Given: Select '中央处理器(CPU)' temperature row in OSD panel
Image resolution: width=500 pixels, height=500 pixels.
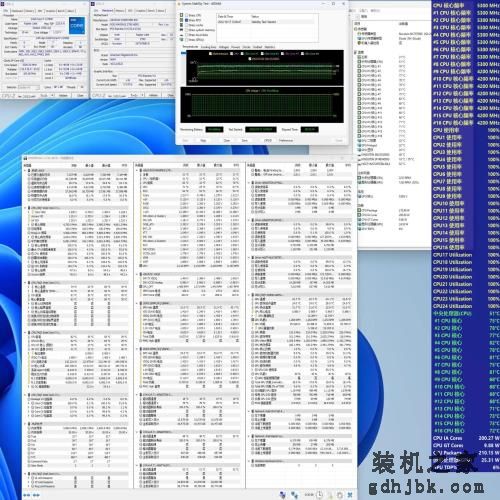Looking at the screenshot, I should click(466, 313).
